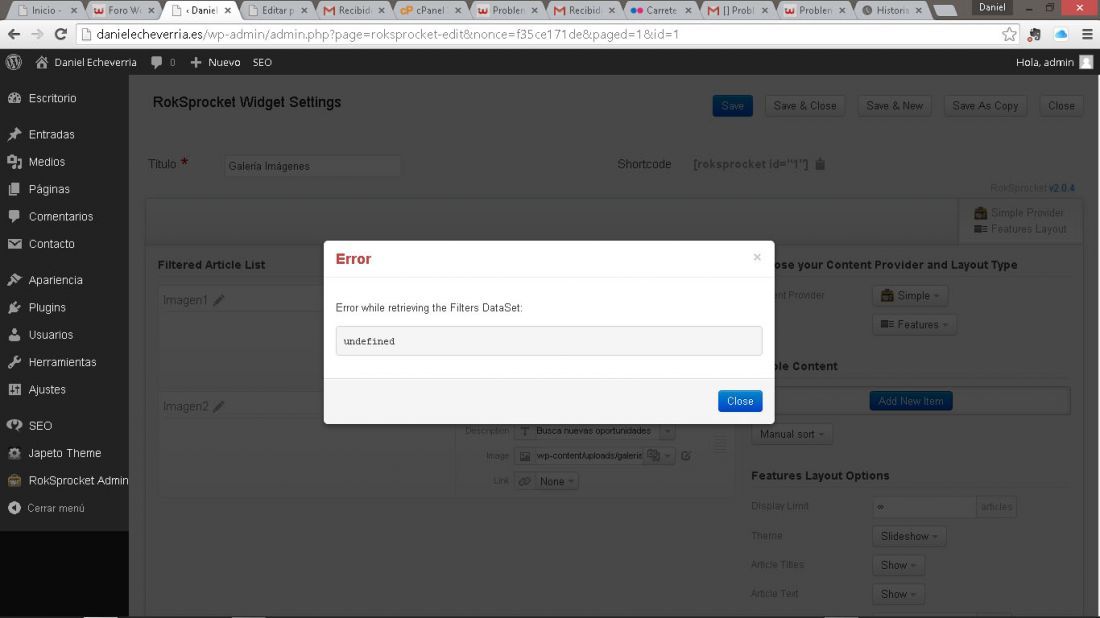Switch to the Histori browser tab
The height and width of the screenshot is (618, 1100).
click(x=892, y=11)
